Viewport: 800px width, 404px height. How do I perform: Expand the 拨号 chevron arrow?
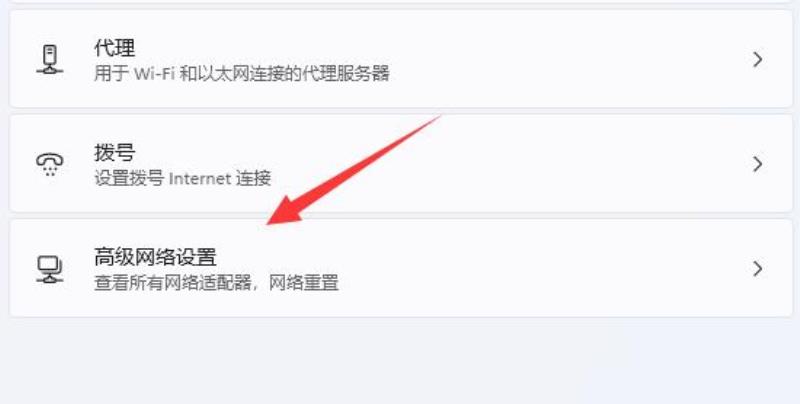pyautogui.click(x=758, y=164)
